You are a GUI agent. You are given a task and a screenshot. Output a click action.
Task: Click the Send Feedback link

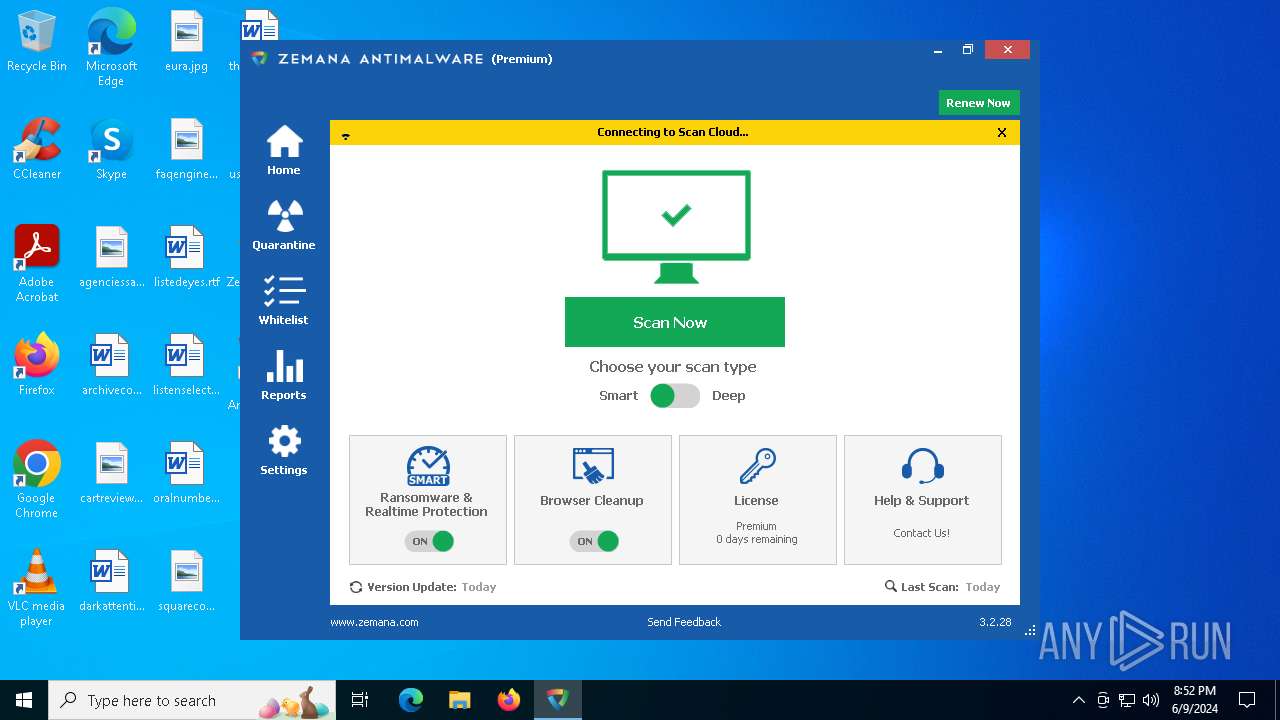coord(684,622)
